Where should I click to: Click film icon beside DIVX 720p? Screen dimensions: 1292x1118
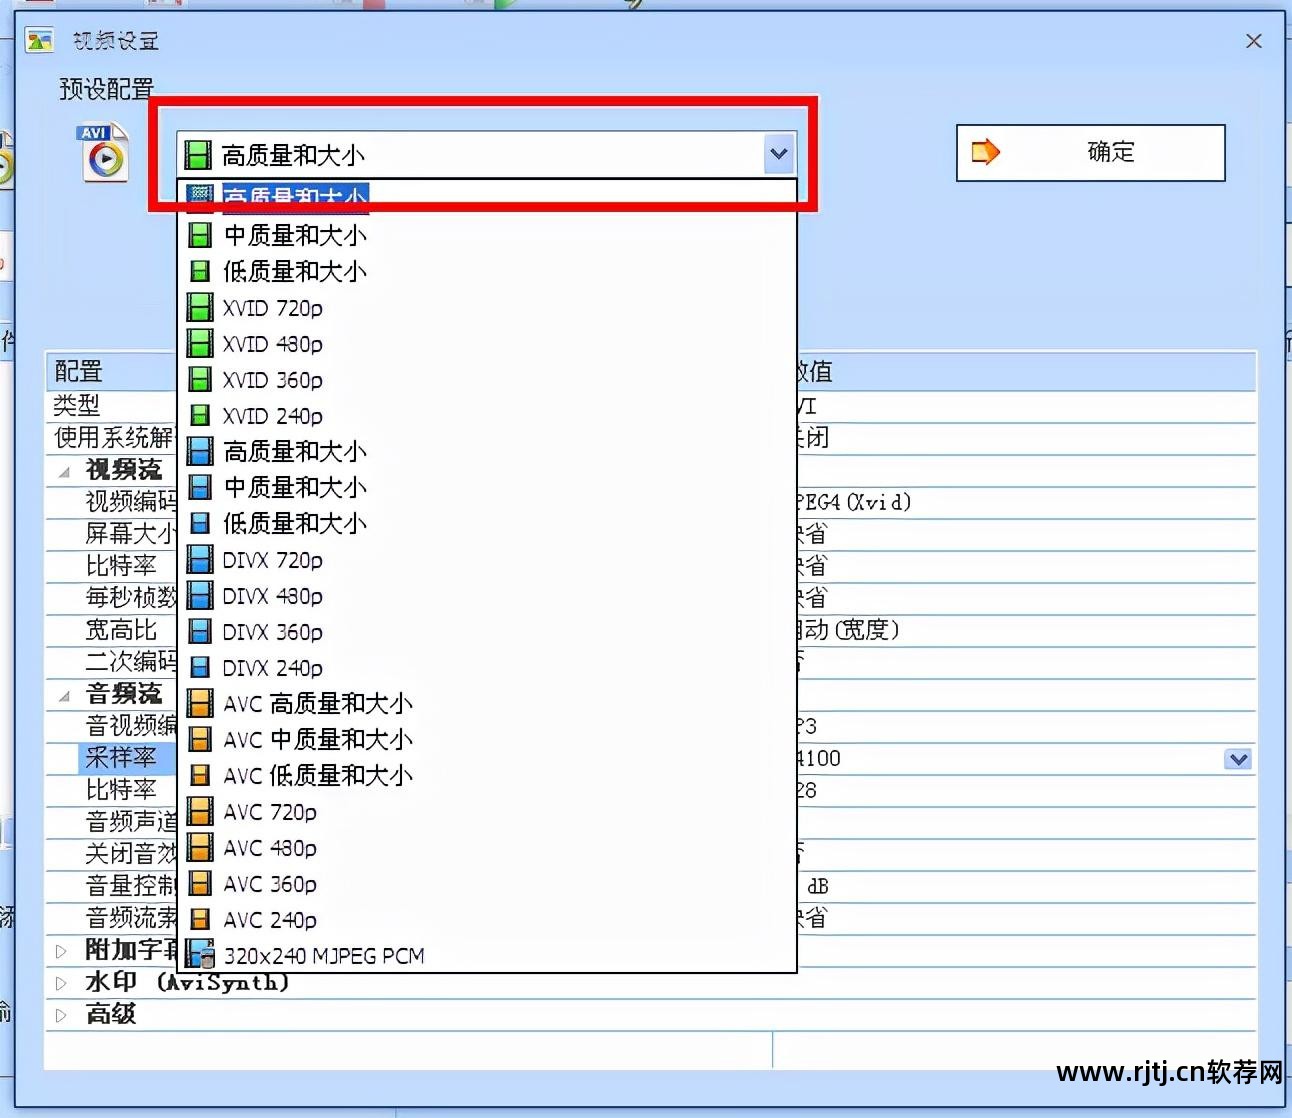200,559
